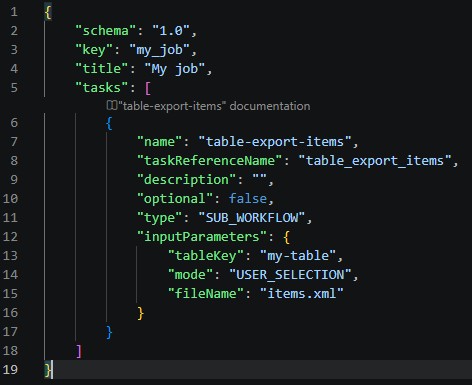Screen dimensions: 472x385
Task: Click the pink opening square bracket
Action: pyautogui.click(x=148, y=88)
